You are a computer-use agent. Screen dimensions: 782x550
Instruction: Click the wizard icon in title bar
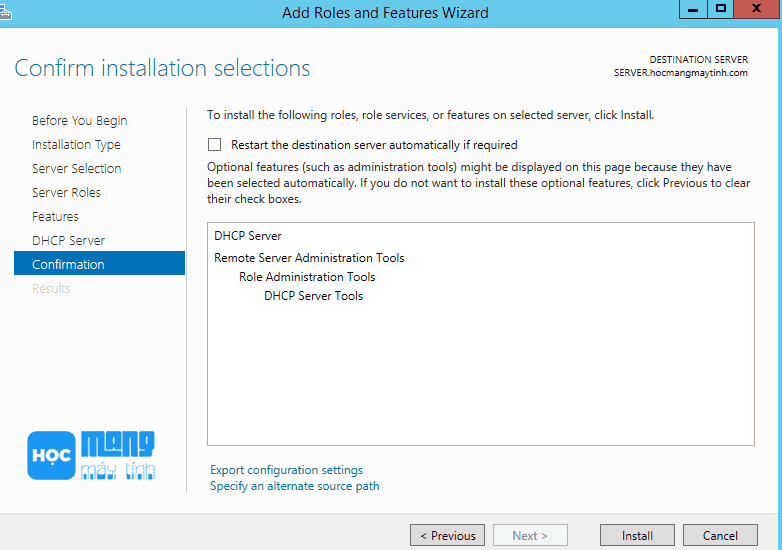5,12
